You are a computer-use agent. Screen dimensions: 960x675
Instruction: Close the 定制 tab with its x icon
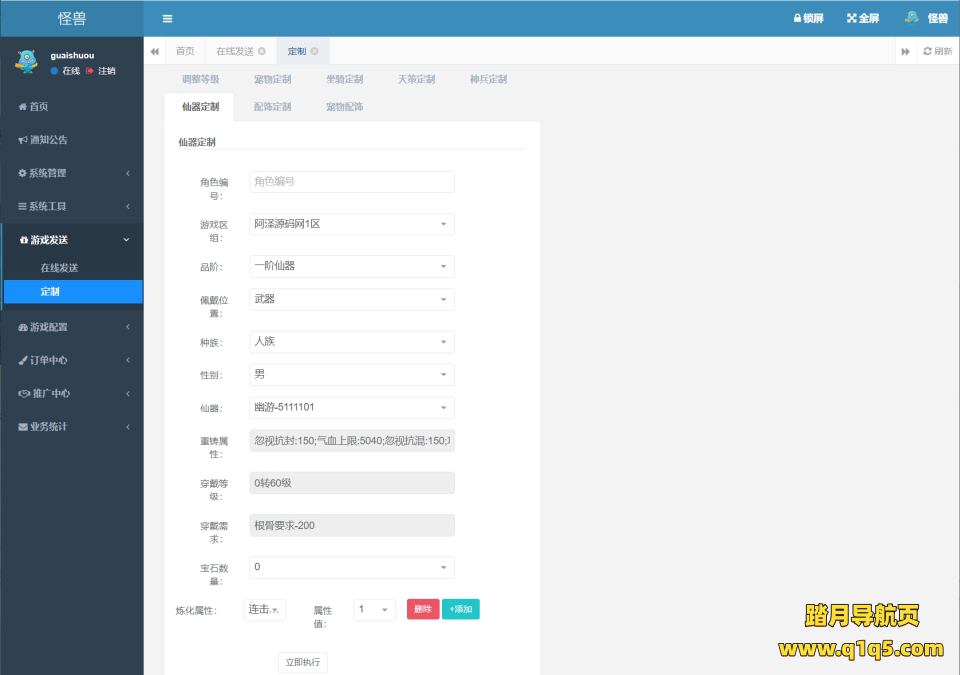coord(314,51)
